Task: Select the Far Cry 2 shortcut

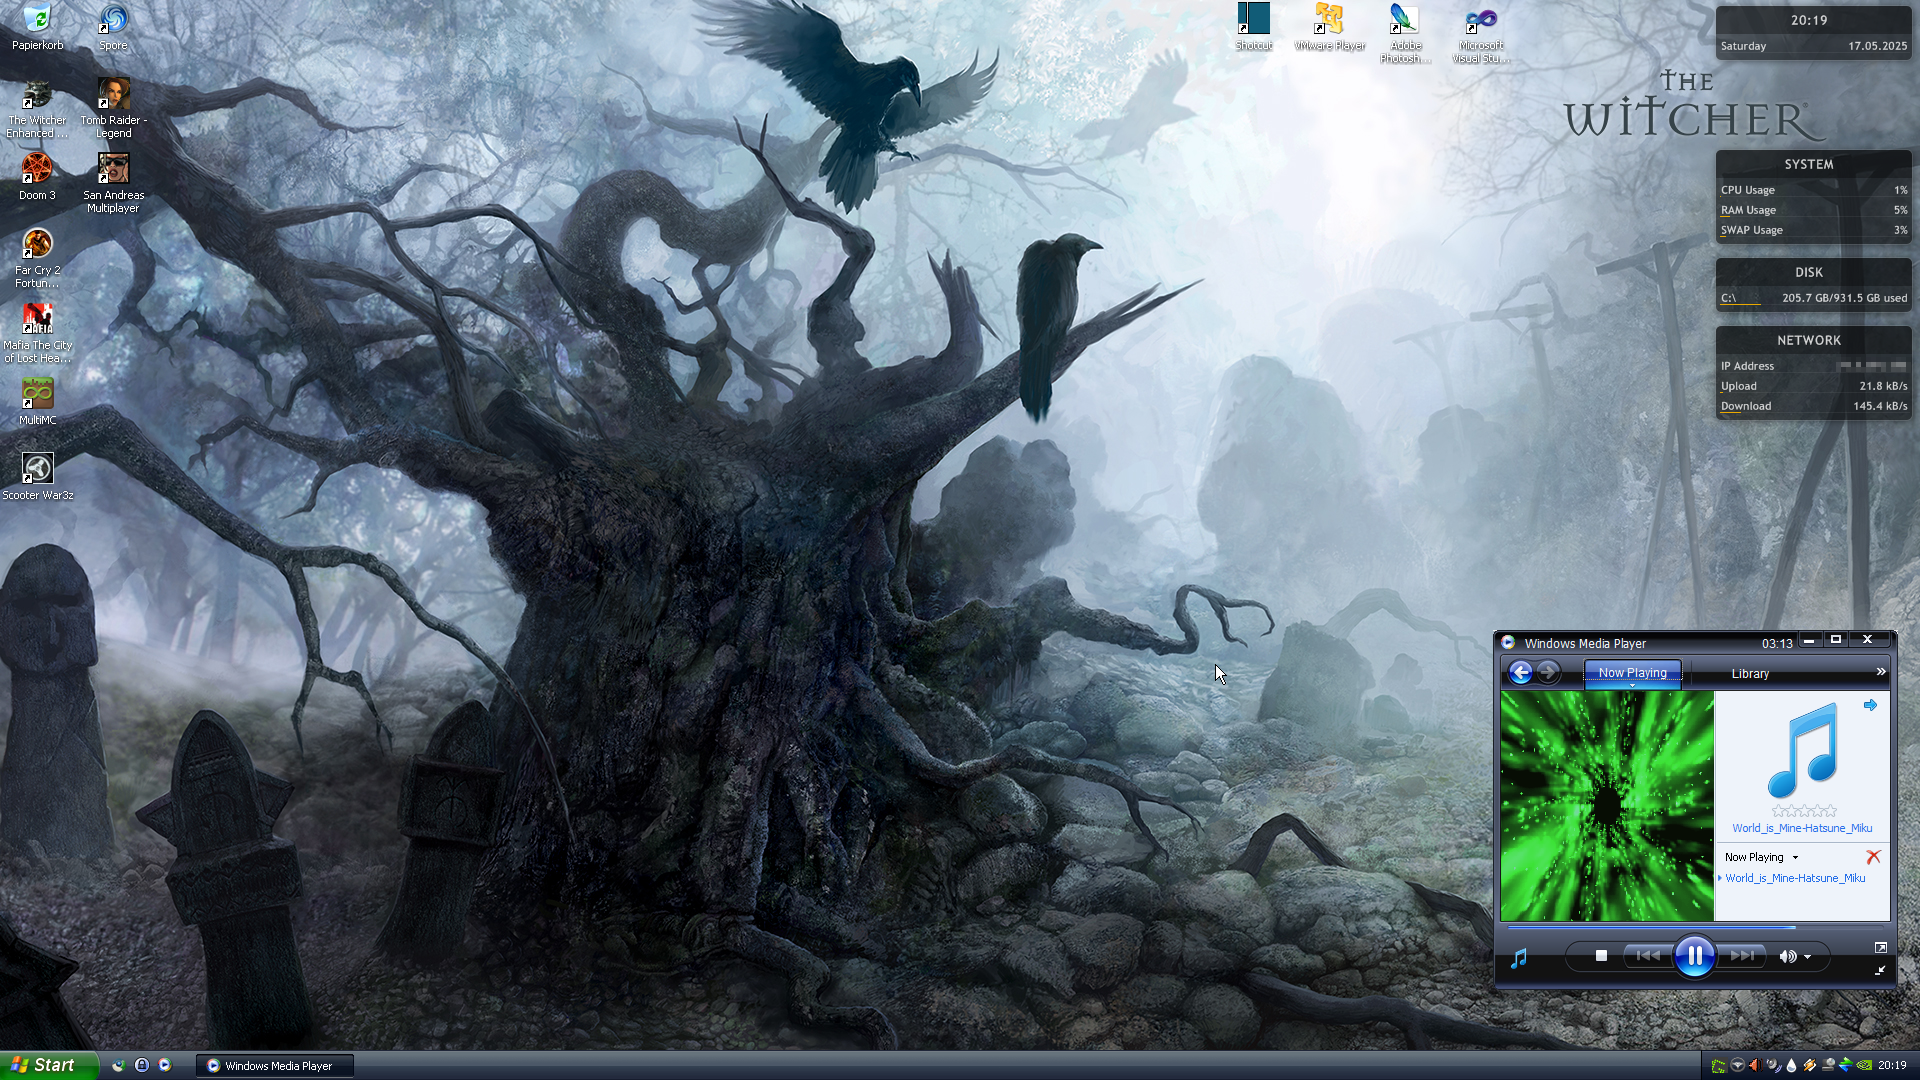Action: coord(37,258)
